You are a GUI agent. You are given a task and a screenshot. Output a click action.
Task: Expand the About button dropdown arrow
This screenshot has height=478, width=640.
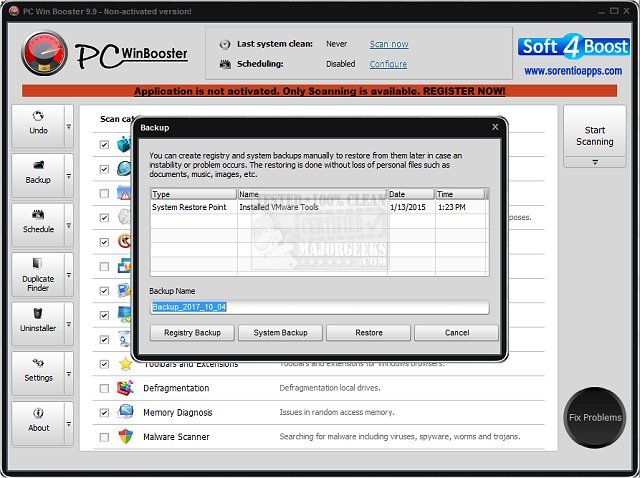tap(69, 424)
